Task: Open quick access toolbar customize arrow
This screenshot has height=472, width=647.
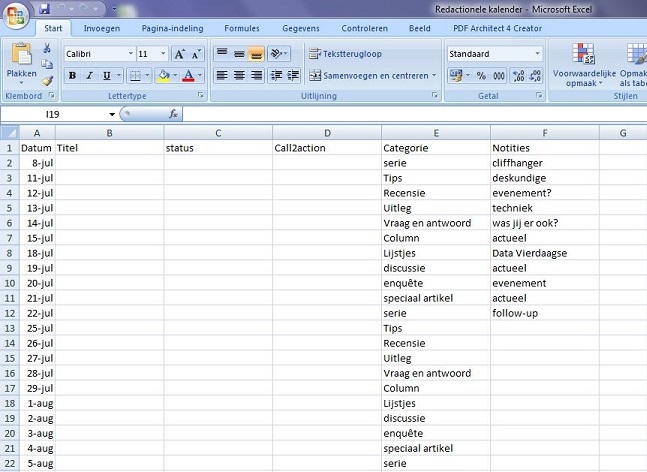Action: [x=114, y=8]
